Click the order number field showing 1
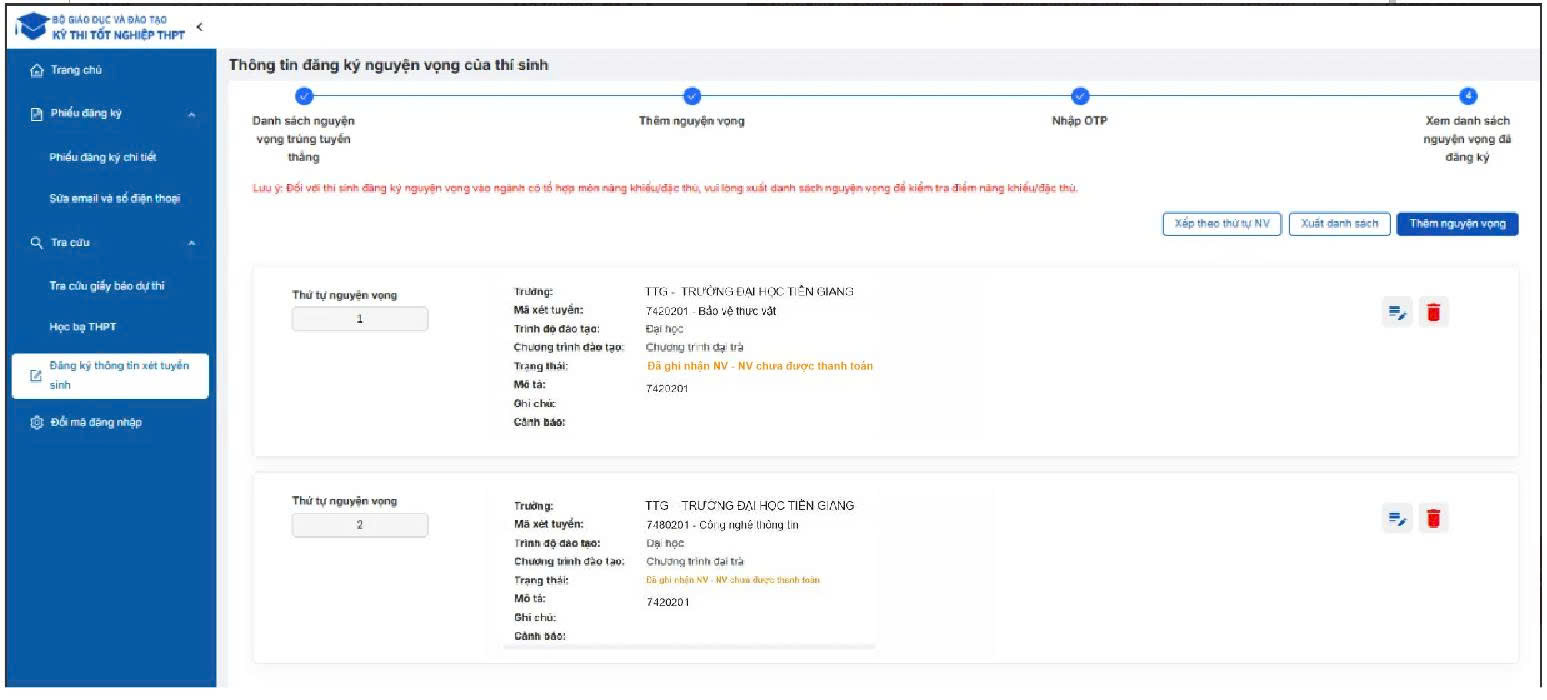 [359, 319]
